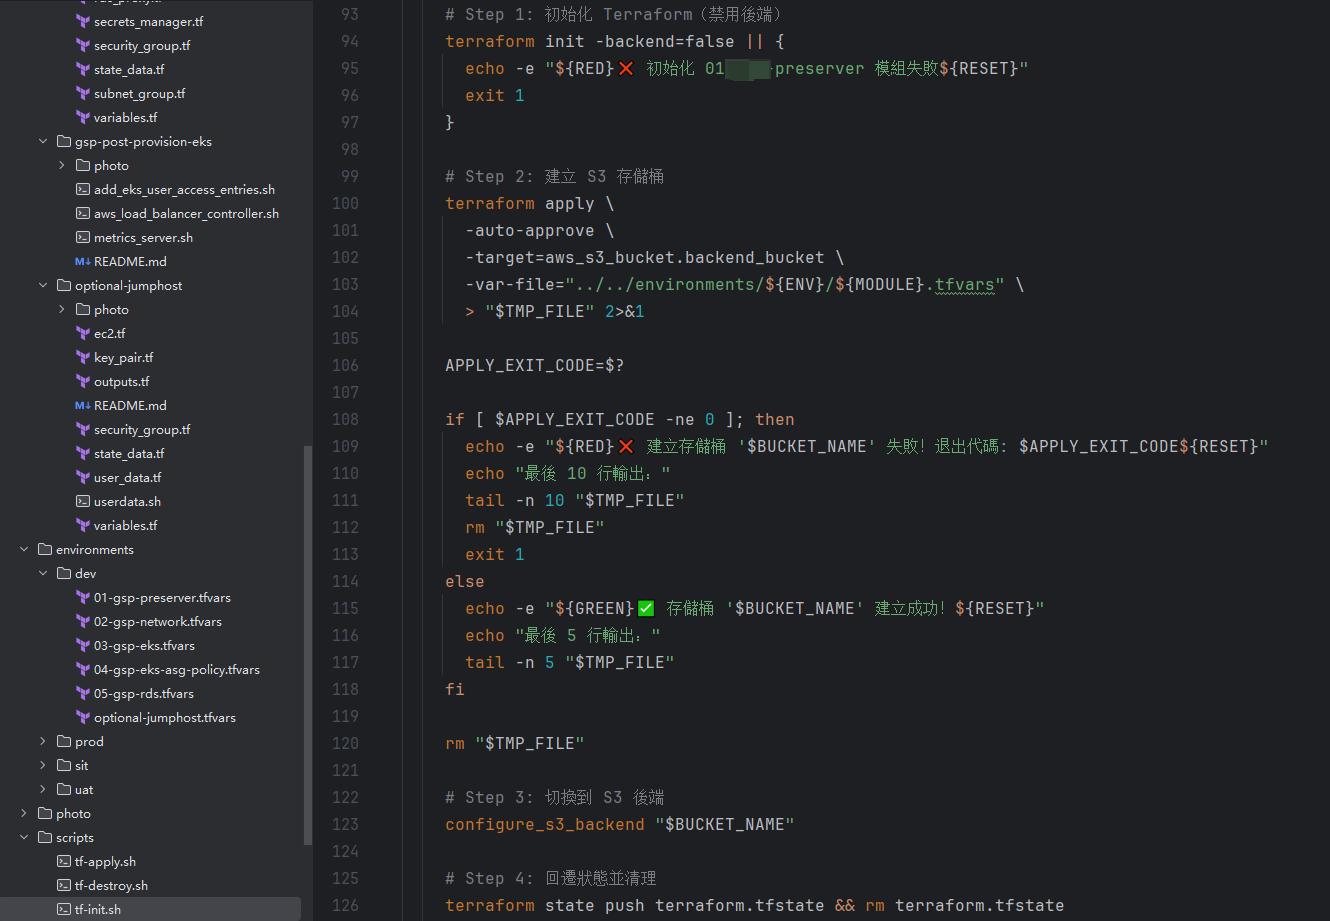Collapse the gsp-post-provision-eks folder
Screen dimensions: 1330x921
coord(43,142)
